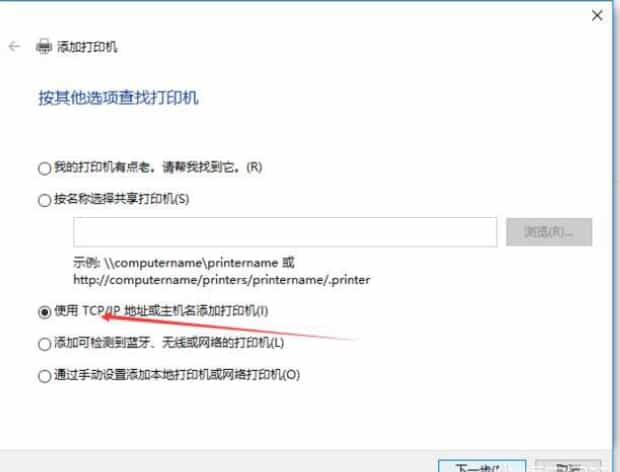The width and height of the screenshot is (620, 472).
Task: Select radio for 我的打印机有点老 option
Action: [x=44, y=168]
